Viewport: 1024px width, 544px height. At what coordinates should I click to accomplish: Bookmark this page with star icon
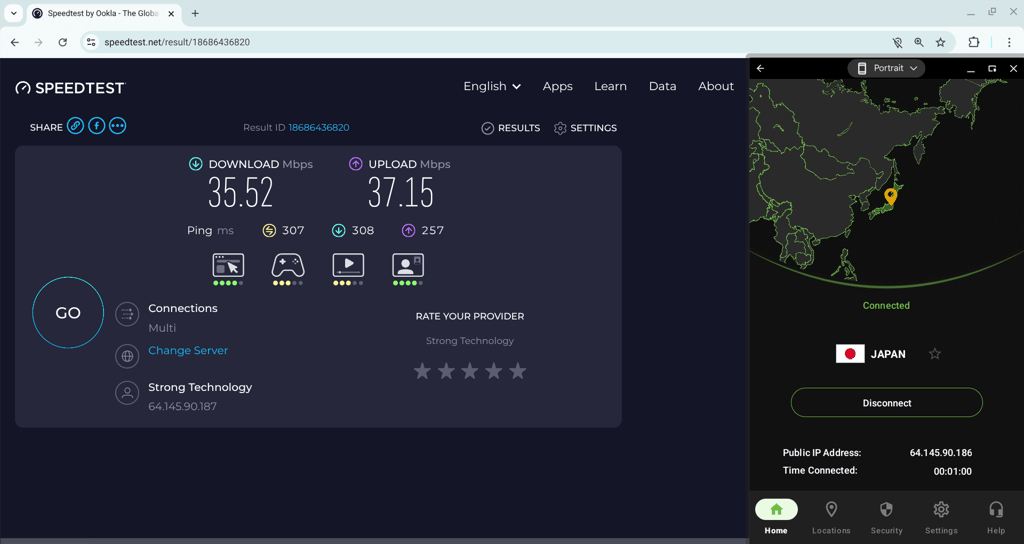[940, 42]
